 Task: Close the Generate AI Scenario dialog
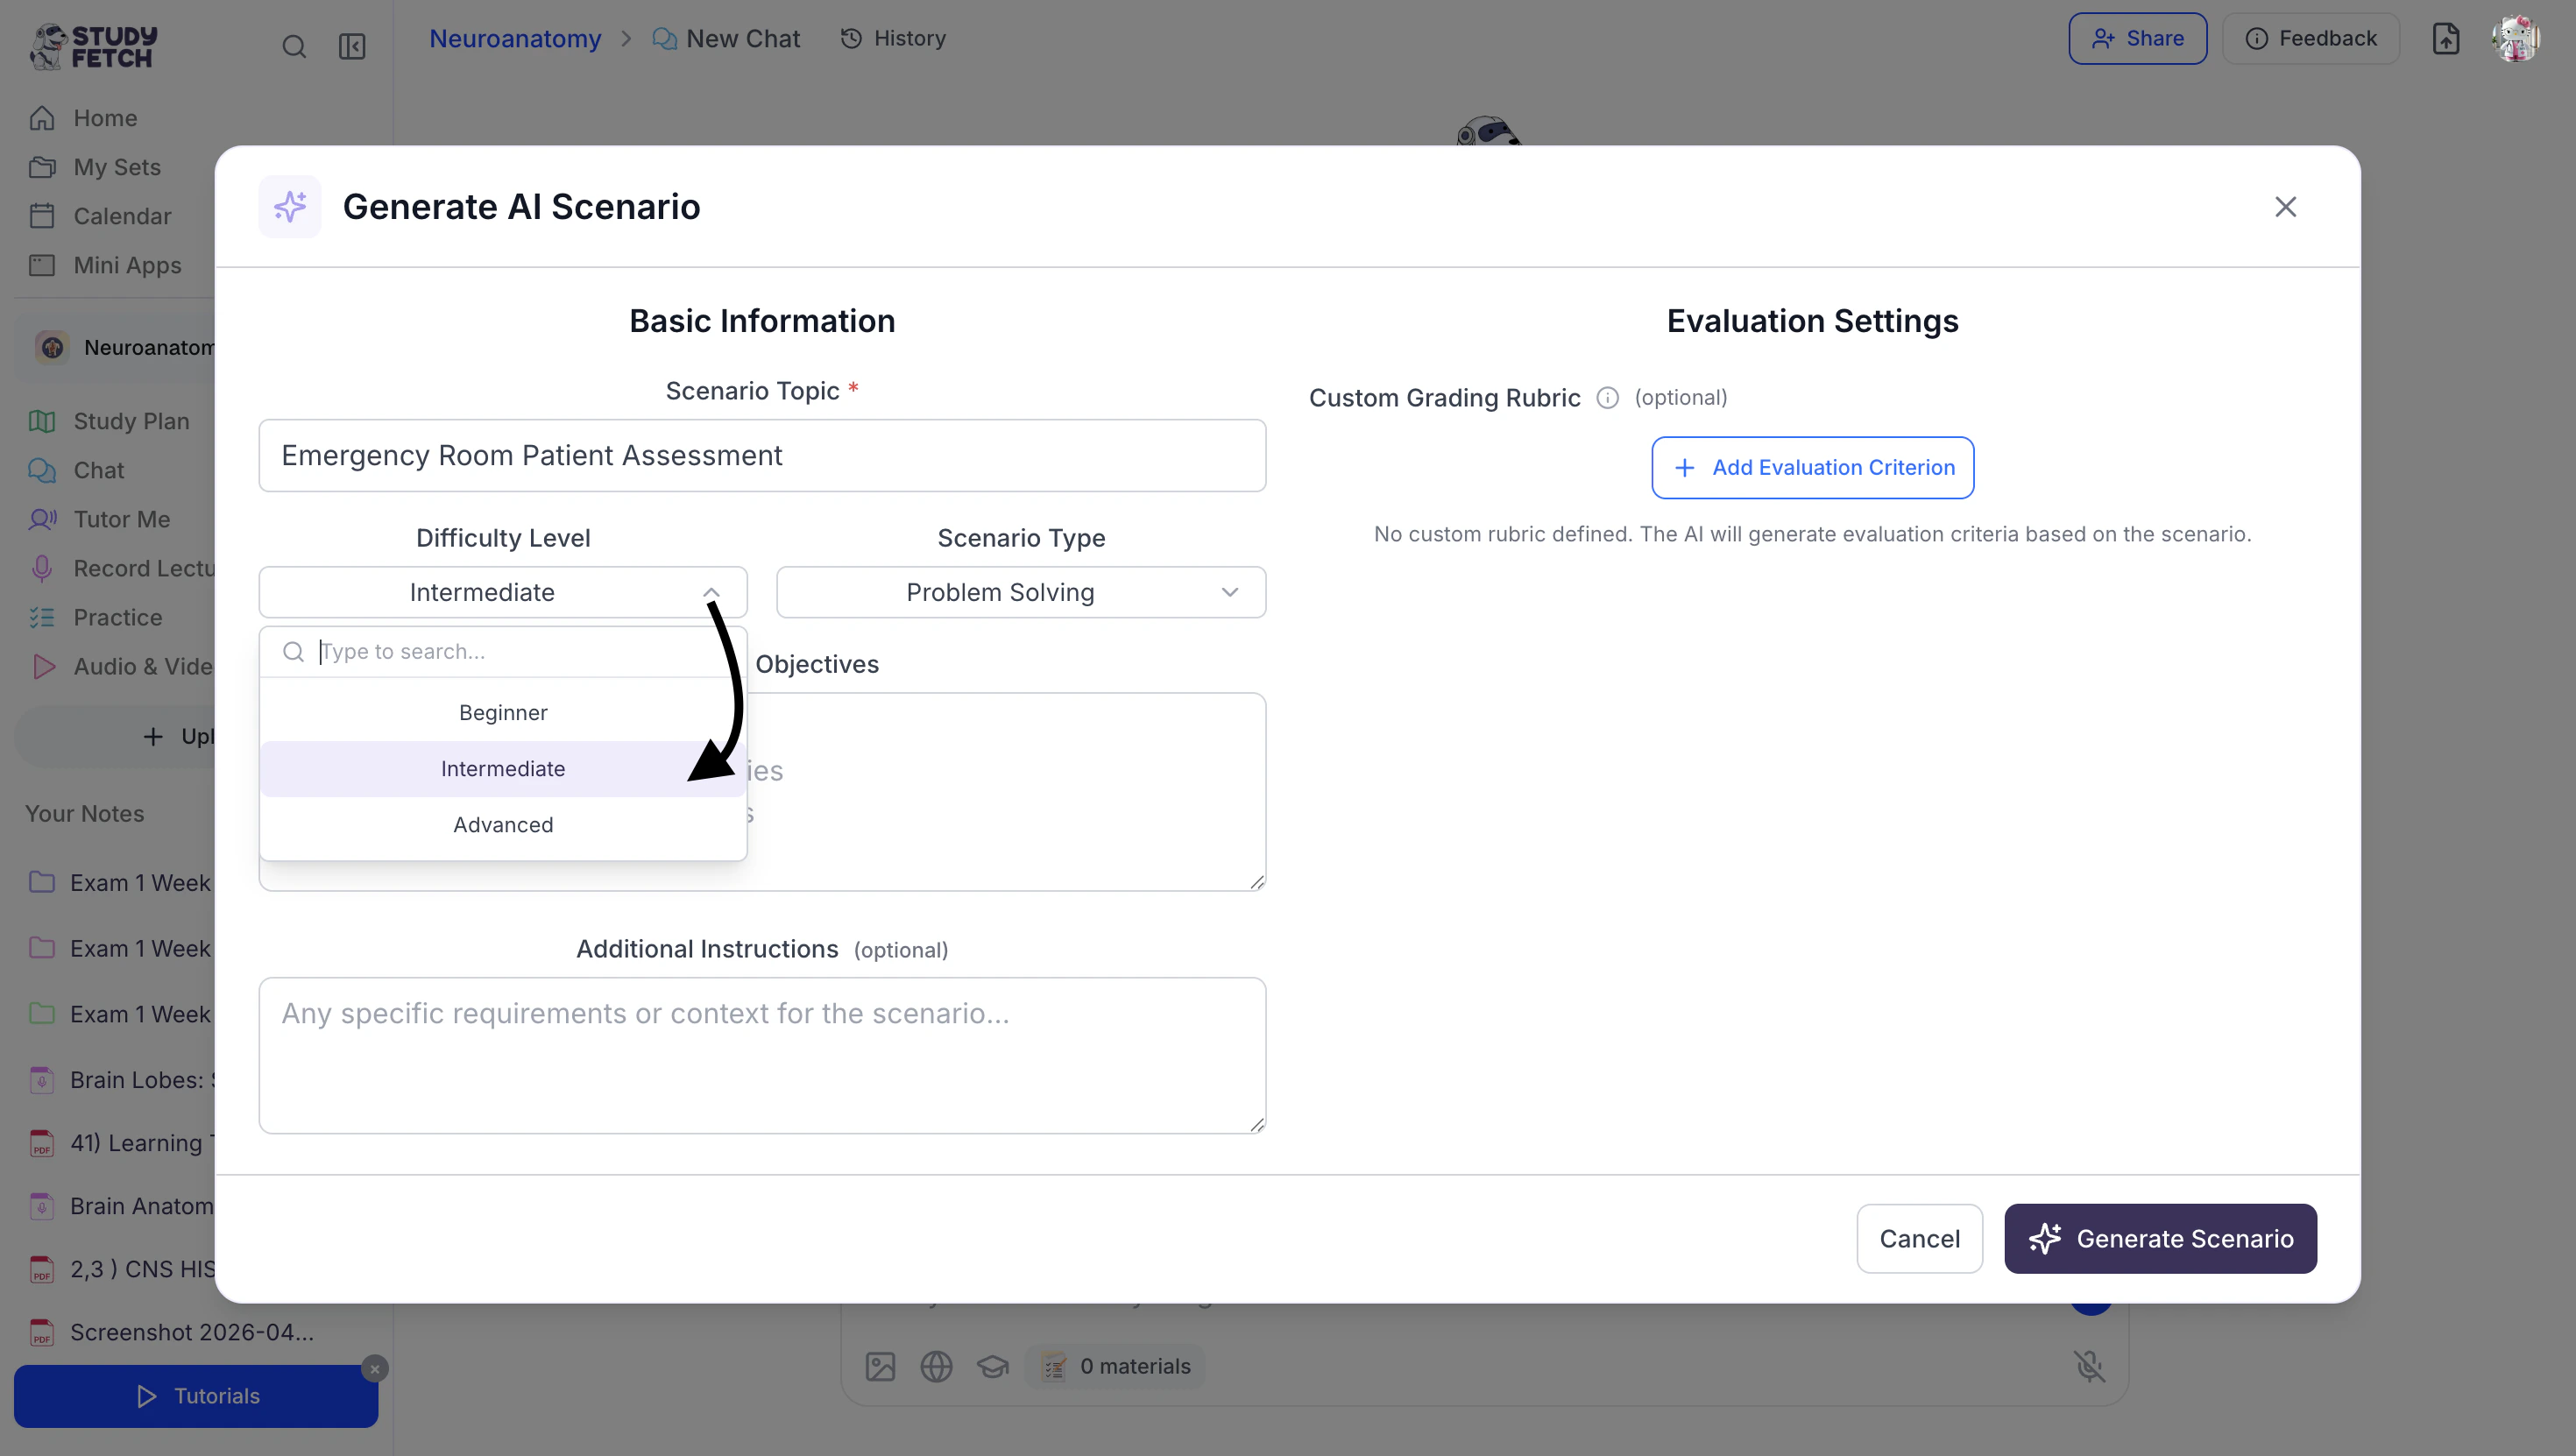pyautogui.click(x=2285, y=207)
